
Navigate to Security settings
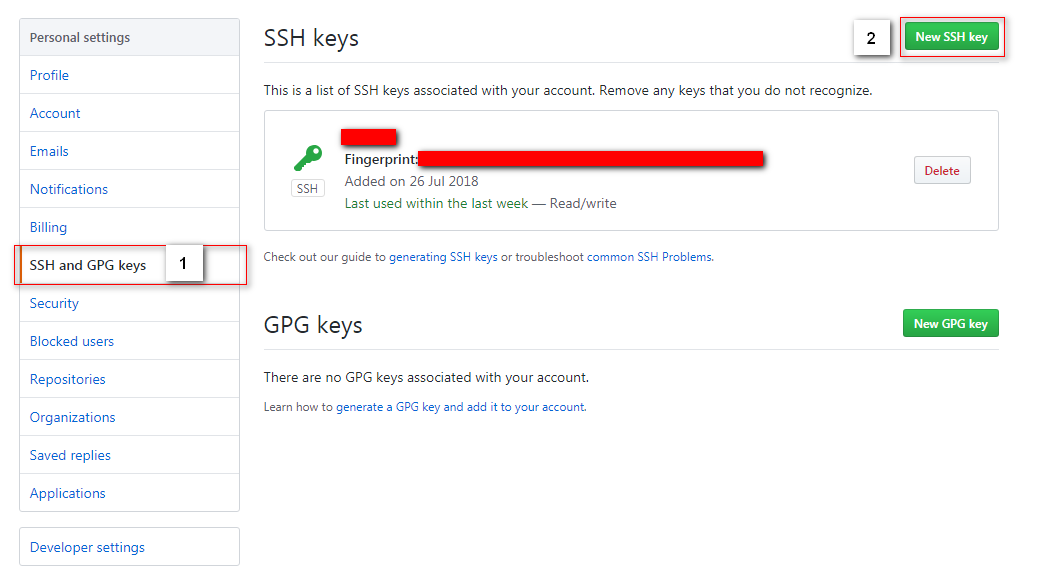click(54, 303)
